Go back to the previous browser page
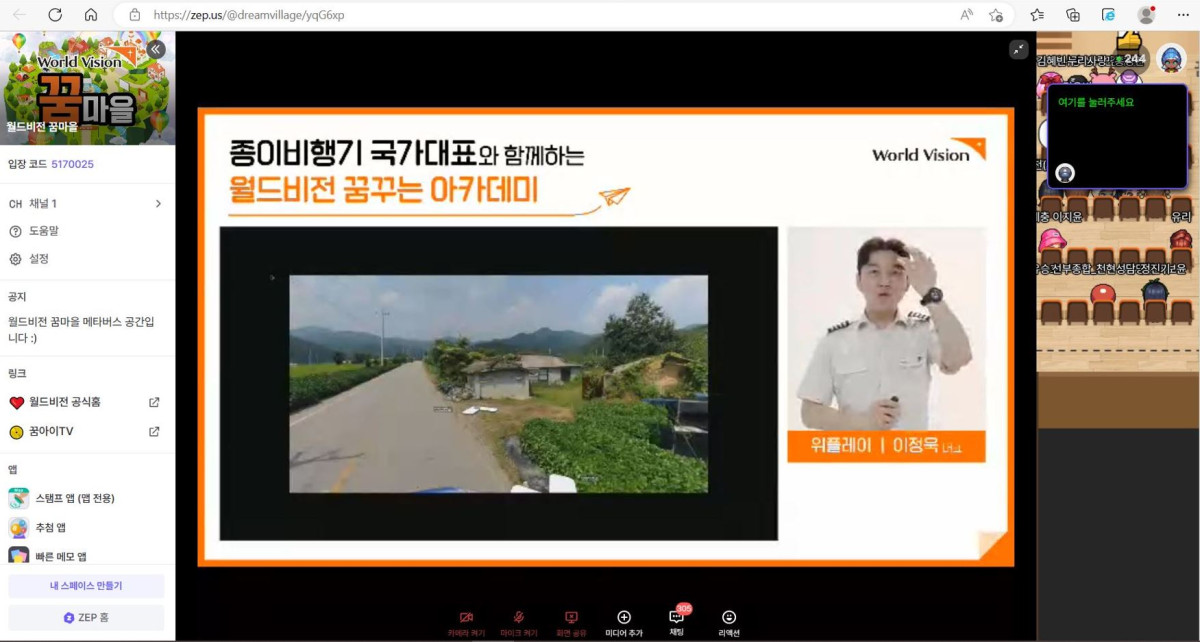 (20, 15)
